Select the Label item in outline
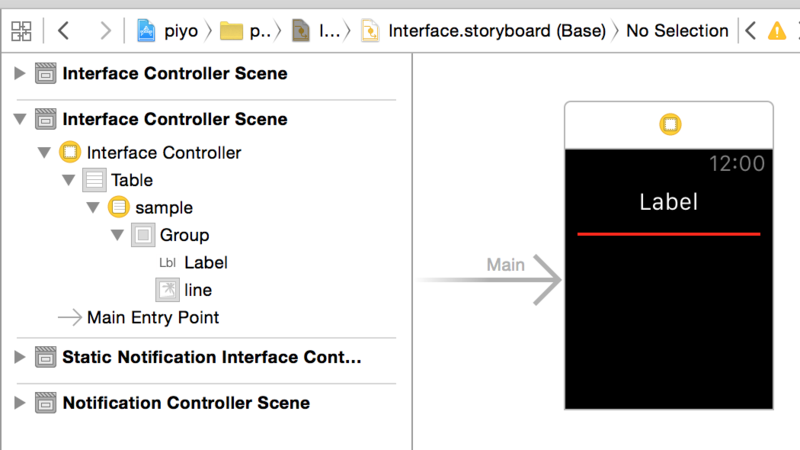The height and width of the screenshot is (450, 800). click(205, 262)
